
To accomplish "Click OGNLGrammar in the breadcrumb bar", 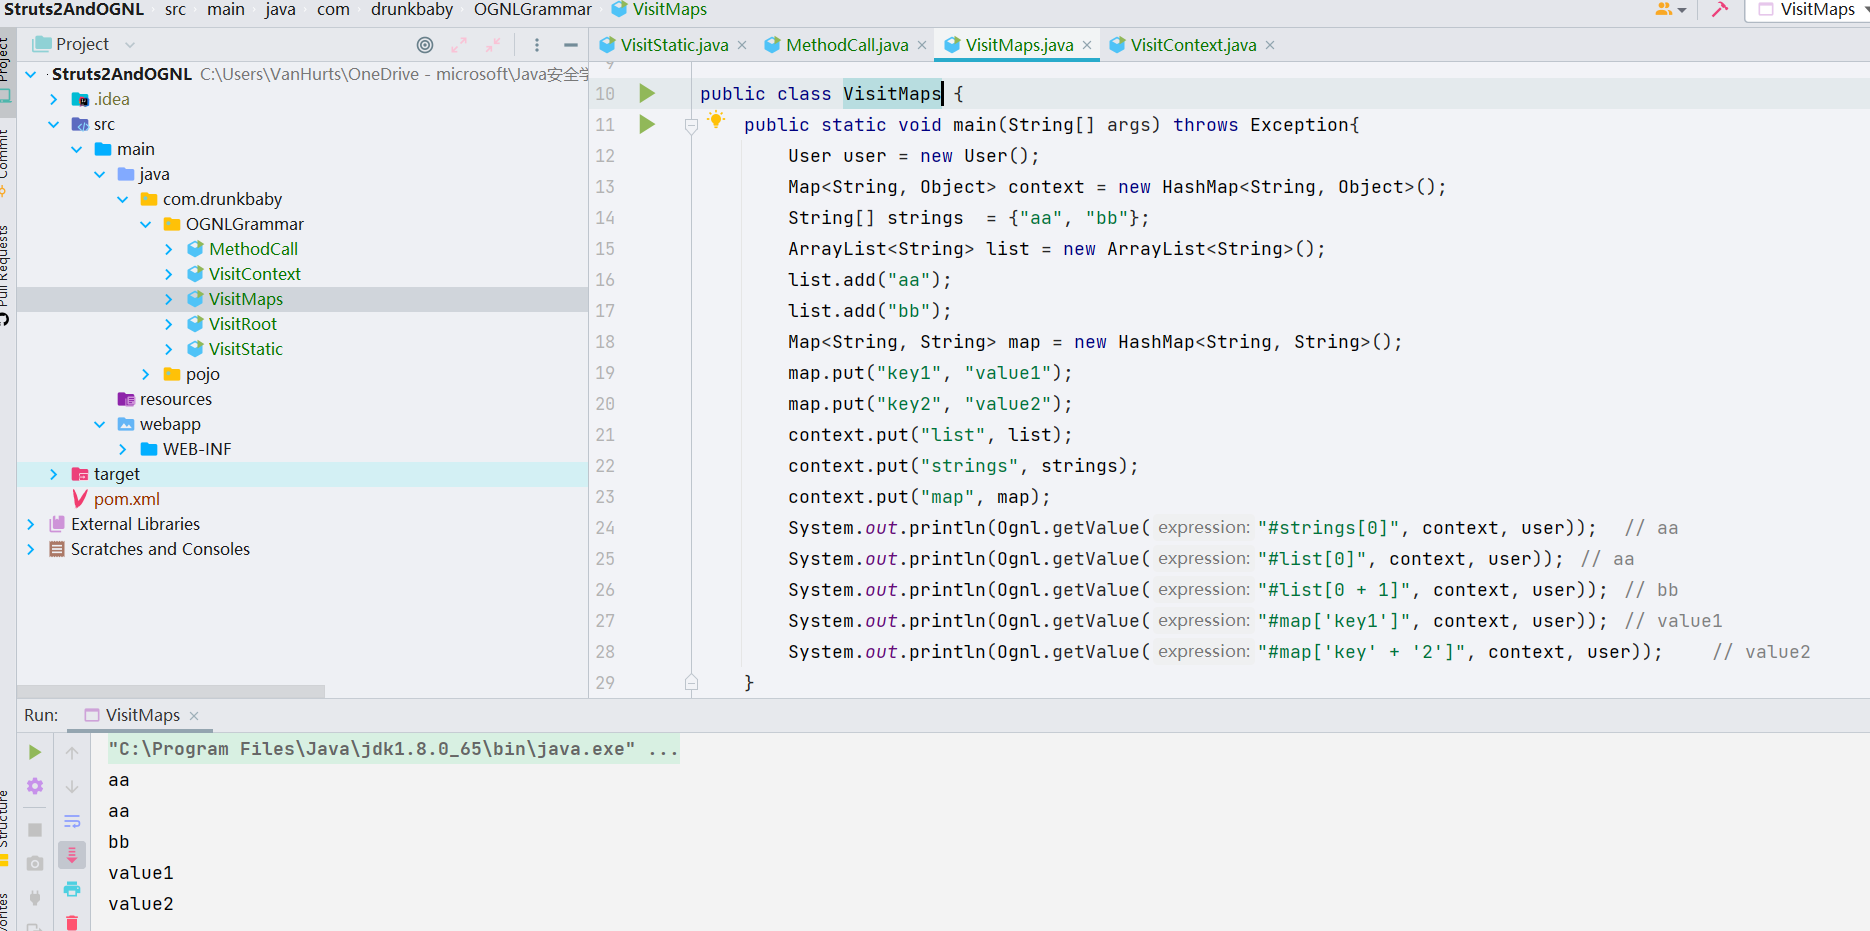I will pyautogui.click(x=532, y=10).
